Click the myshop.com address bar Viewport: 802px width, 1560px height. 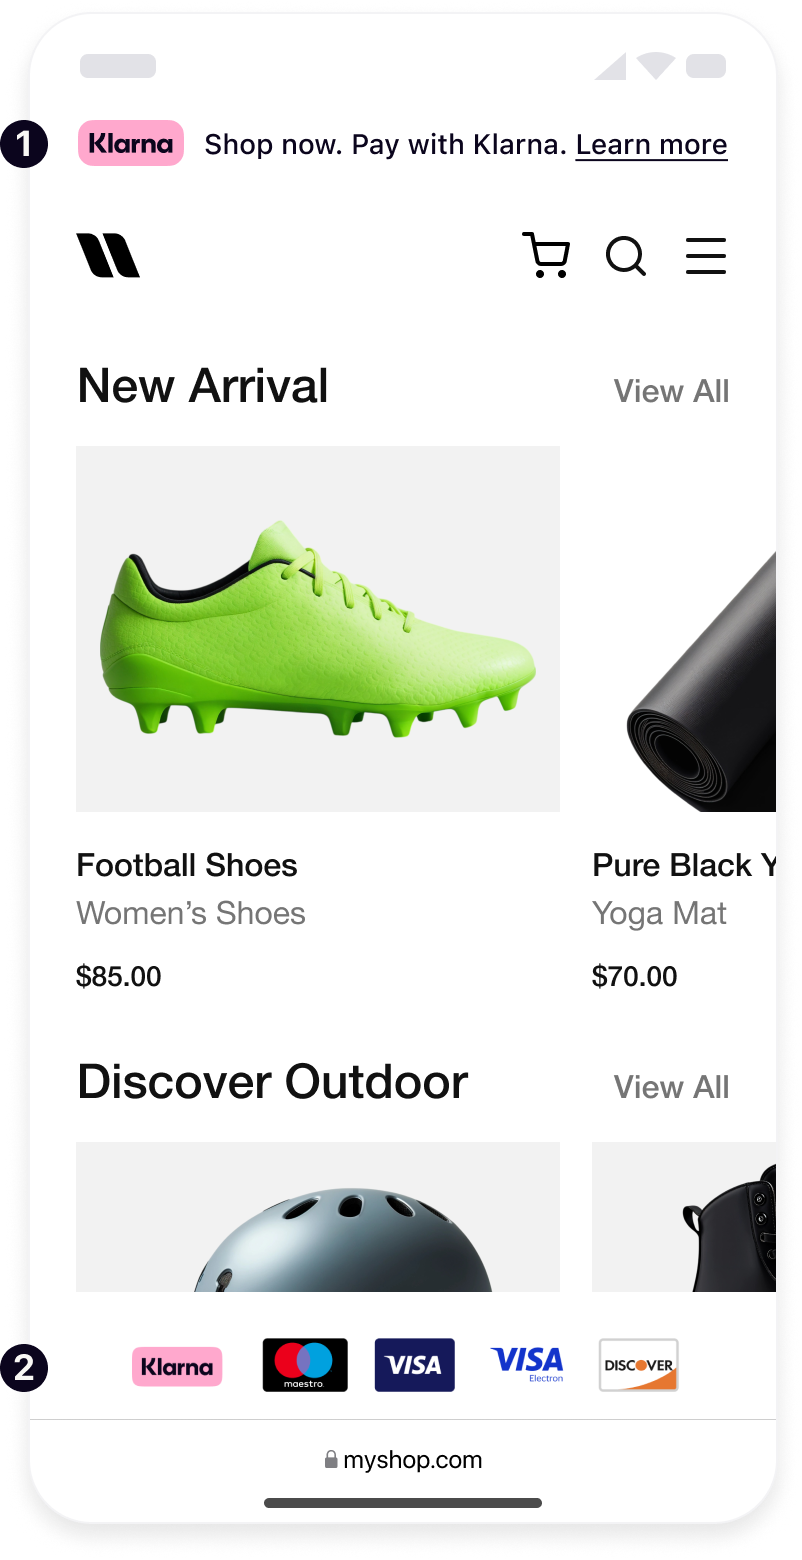pyautogui.click(x=403, y=1460)
